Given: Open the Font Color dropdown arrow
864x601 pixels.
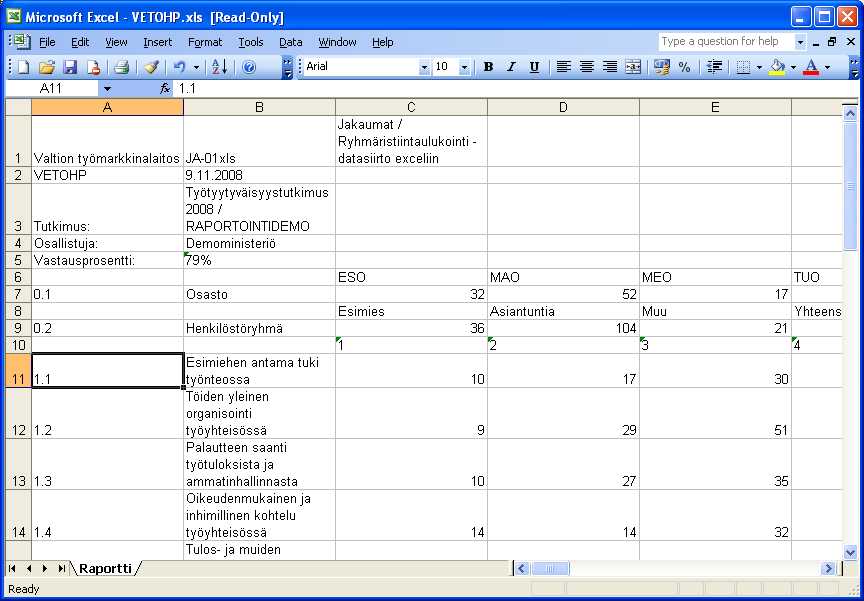Looking at the screenshot, I should 827,67.
